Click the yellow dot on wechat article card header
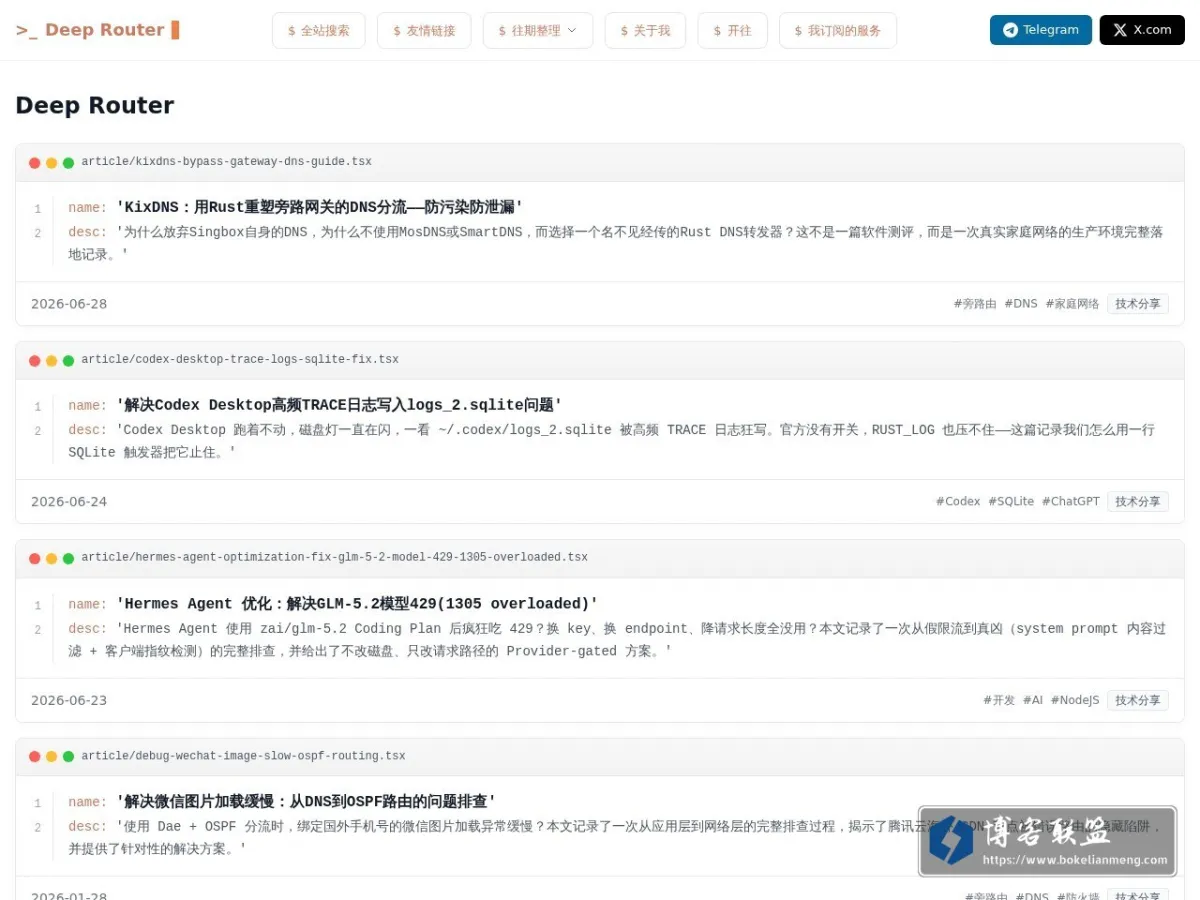The height and width of the screenshot is (900, 1200). pyautogui.click(x=52, y=757)
